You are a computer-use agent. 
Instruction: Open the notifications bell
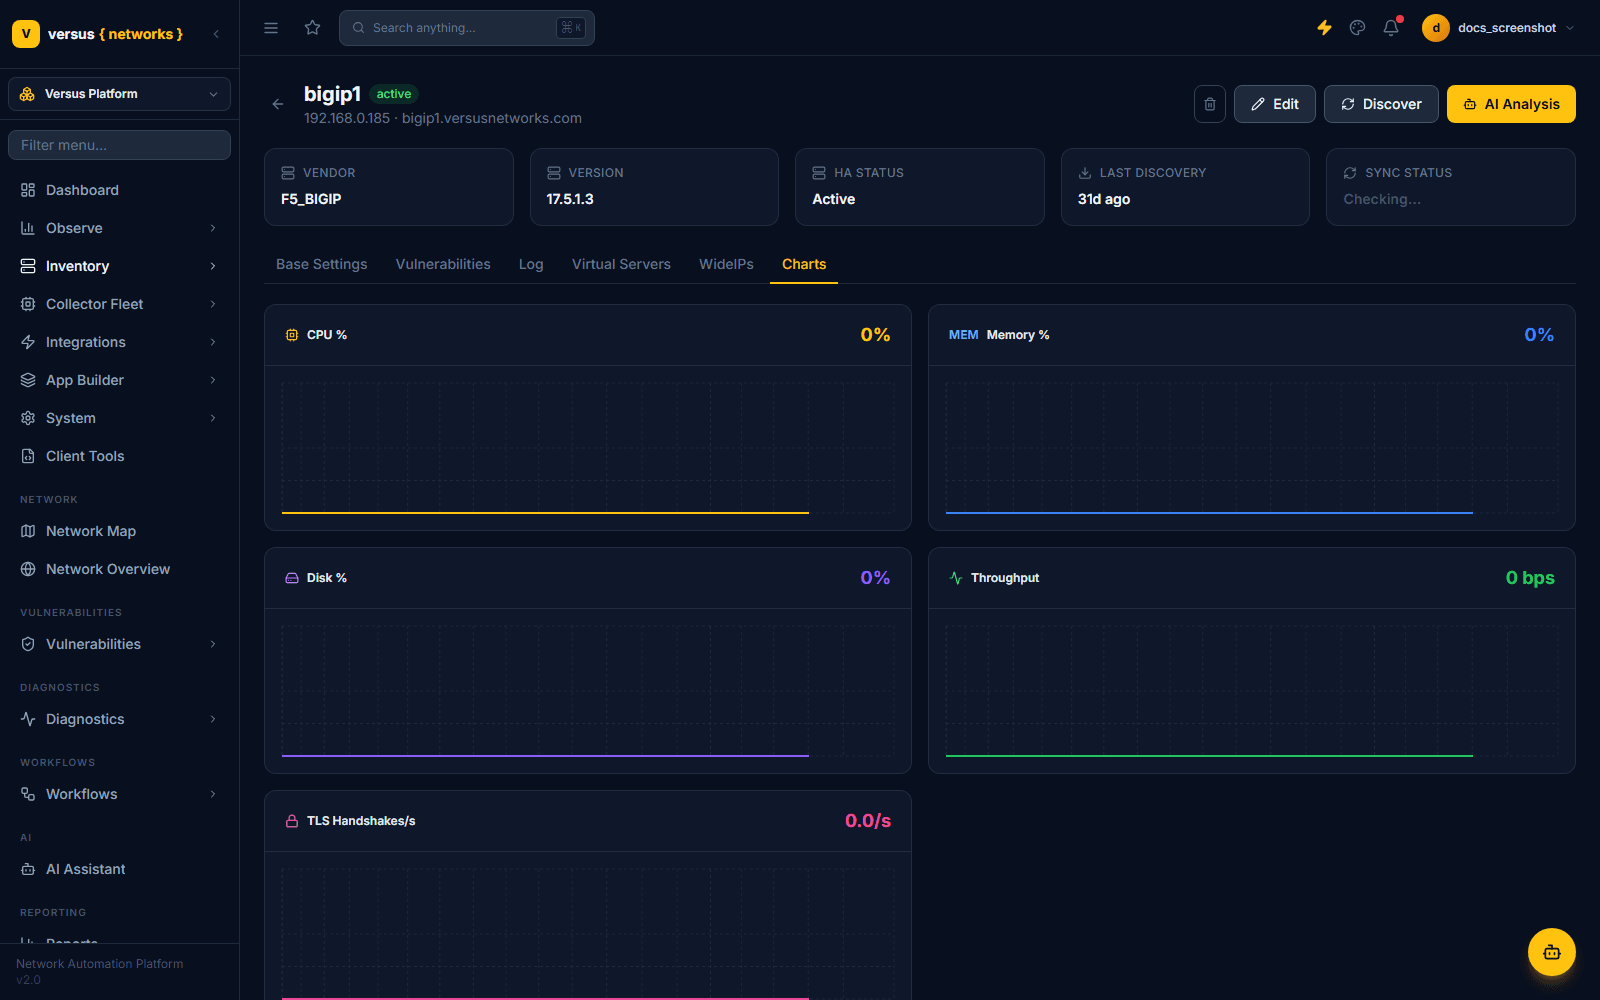pos(1391,28)
